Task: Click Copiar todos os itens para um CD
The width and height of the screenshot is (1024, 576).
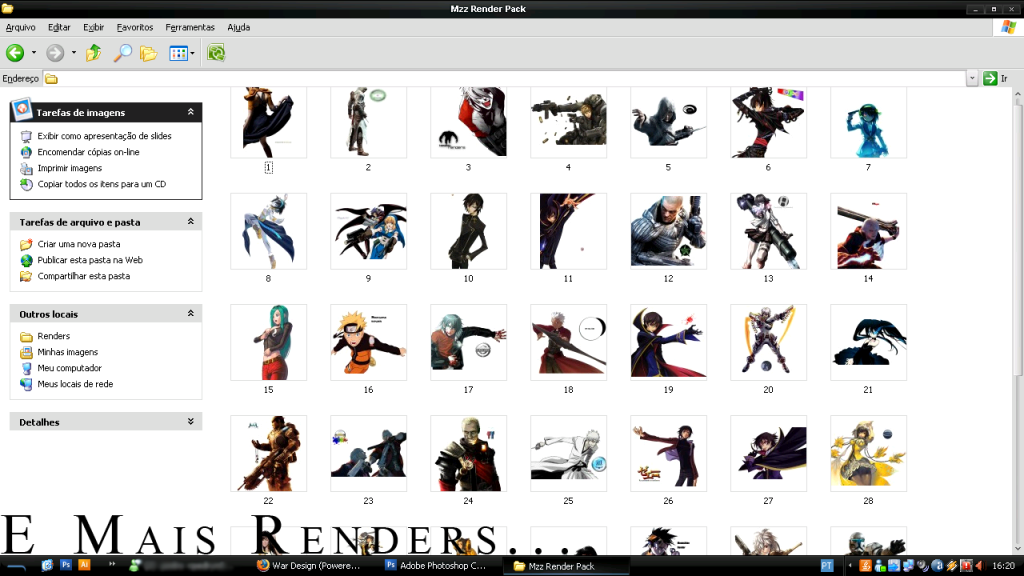Action: (102, 184)
